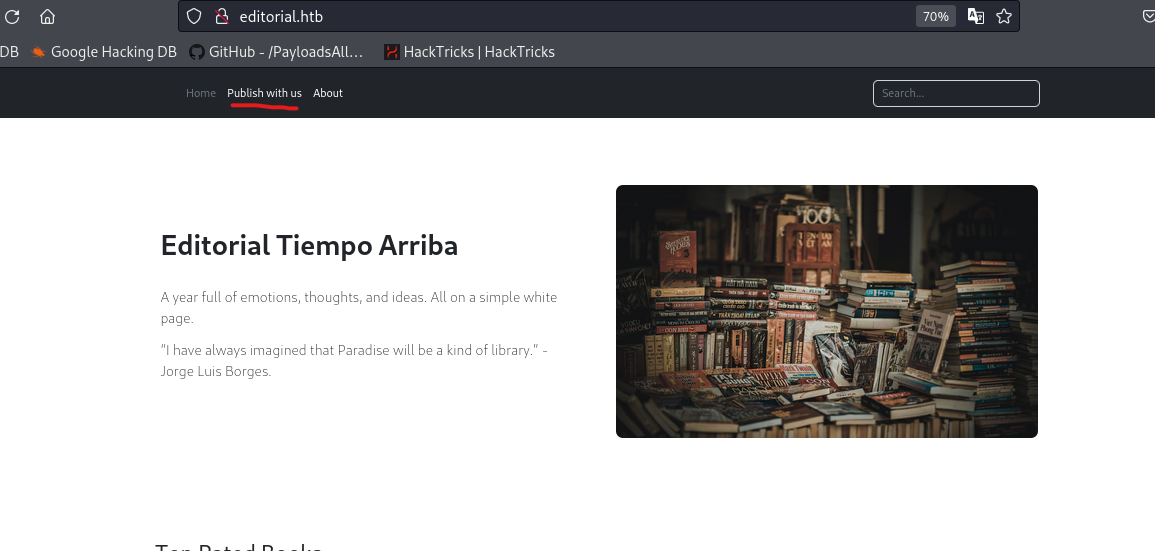
Task: Click the editorial.htb address bar
Action: tap(560, 16)
